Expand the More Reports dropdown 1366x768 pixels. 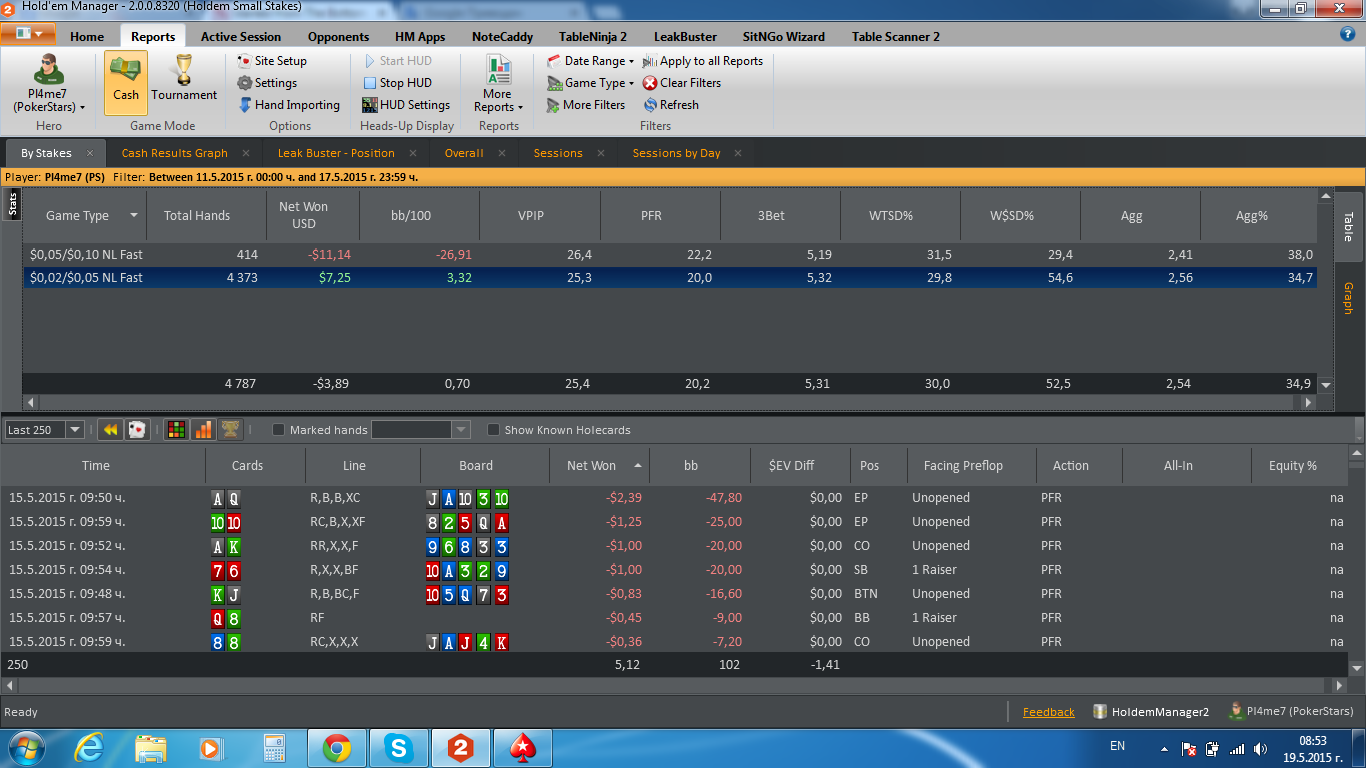point(498,84)
